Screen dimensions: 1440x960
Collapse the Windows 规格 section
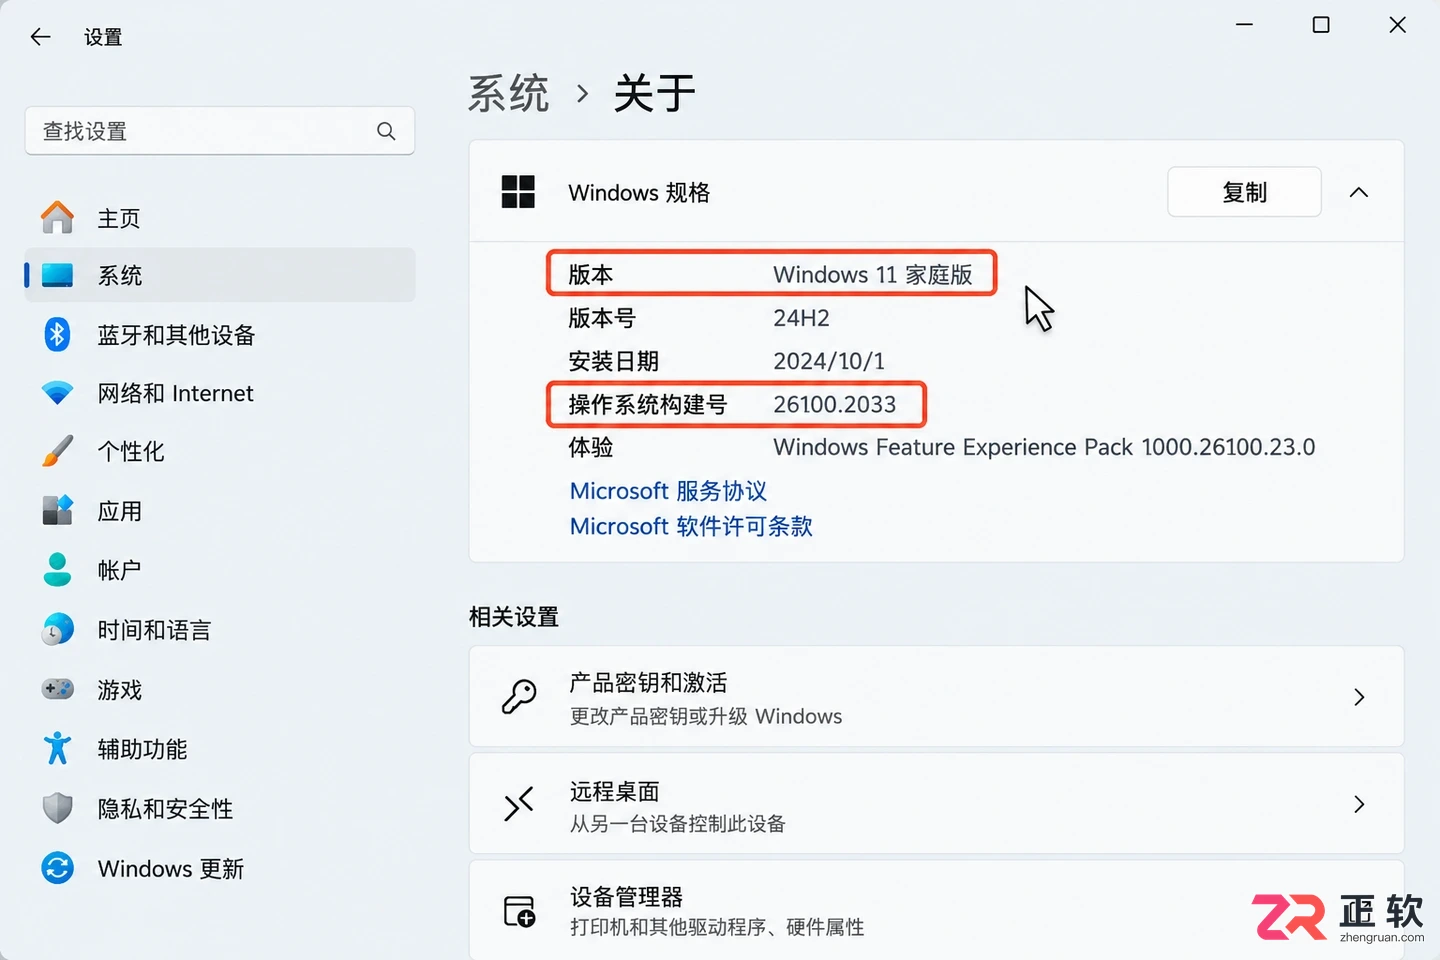(1358, 192)
